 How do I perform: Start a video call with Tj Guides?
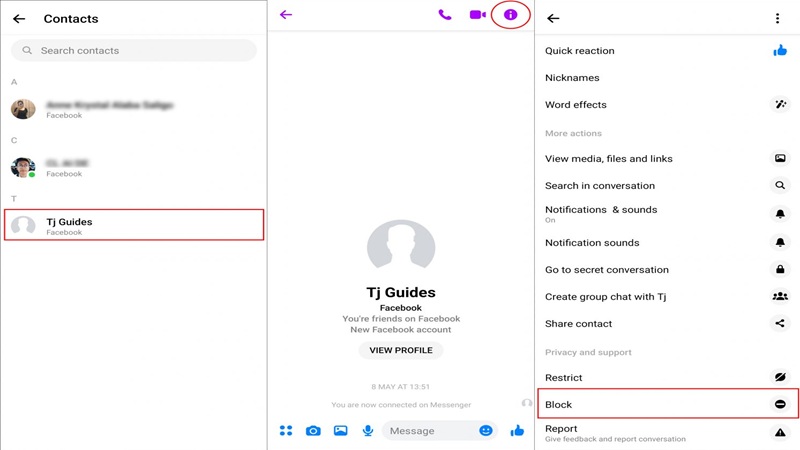[478, 14]
